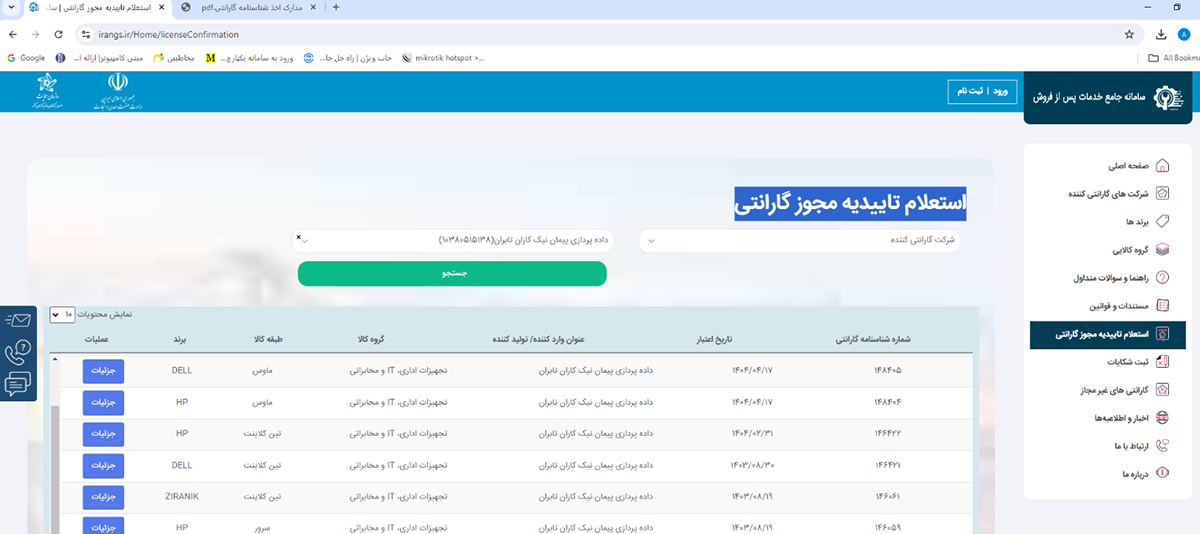Click the Chrome downloads icon
1200x534 pixels.
(1161, 34)
